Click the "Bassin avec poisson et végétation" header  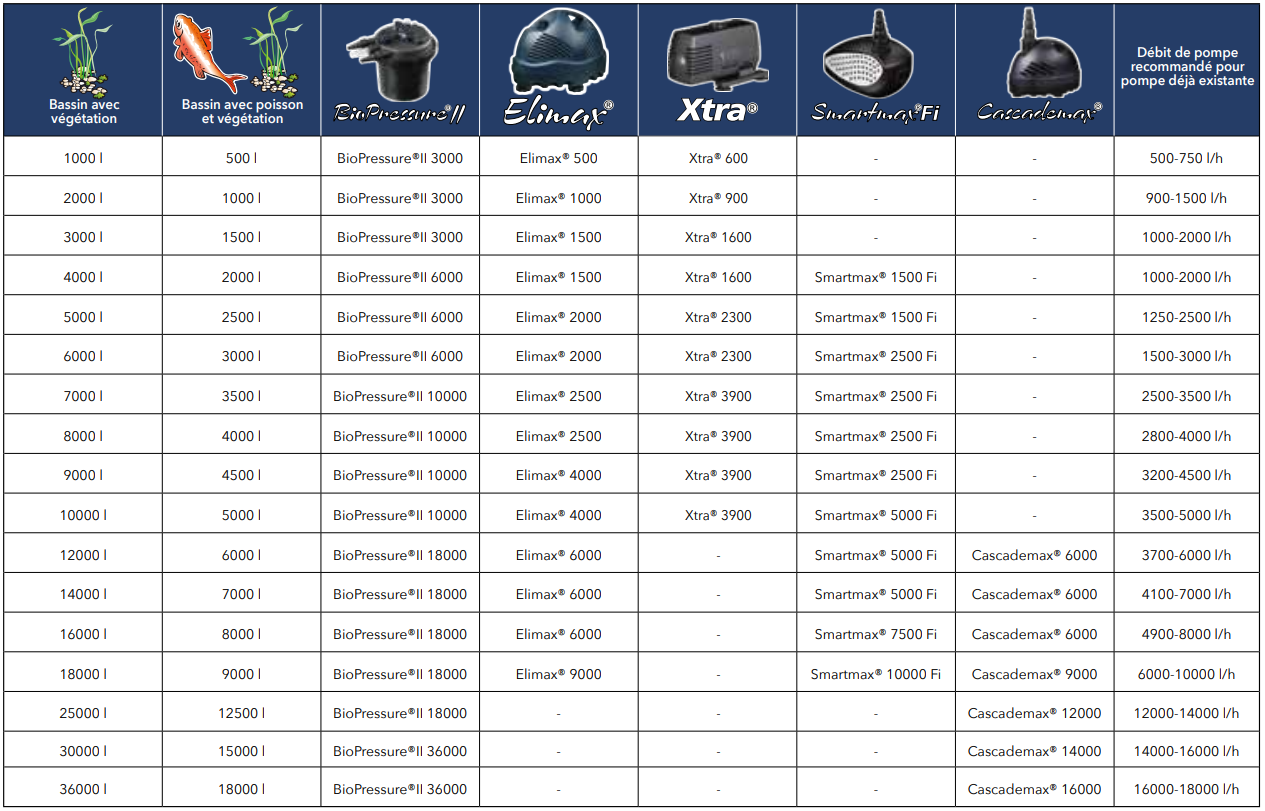(242, 112)
